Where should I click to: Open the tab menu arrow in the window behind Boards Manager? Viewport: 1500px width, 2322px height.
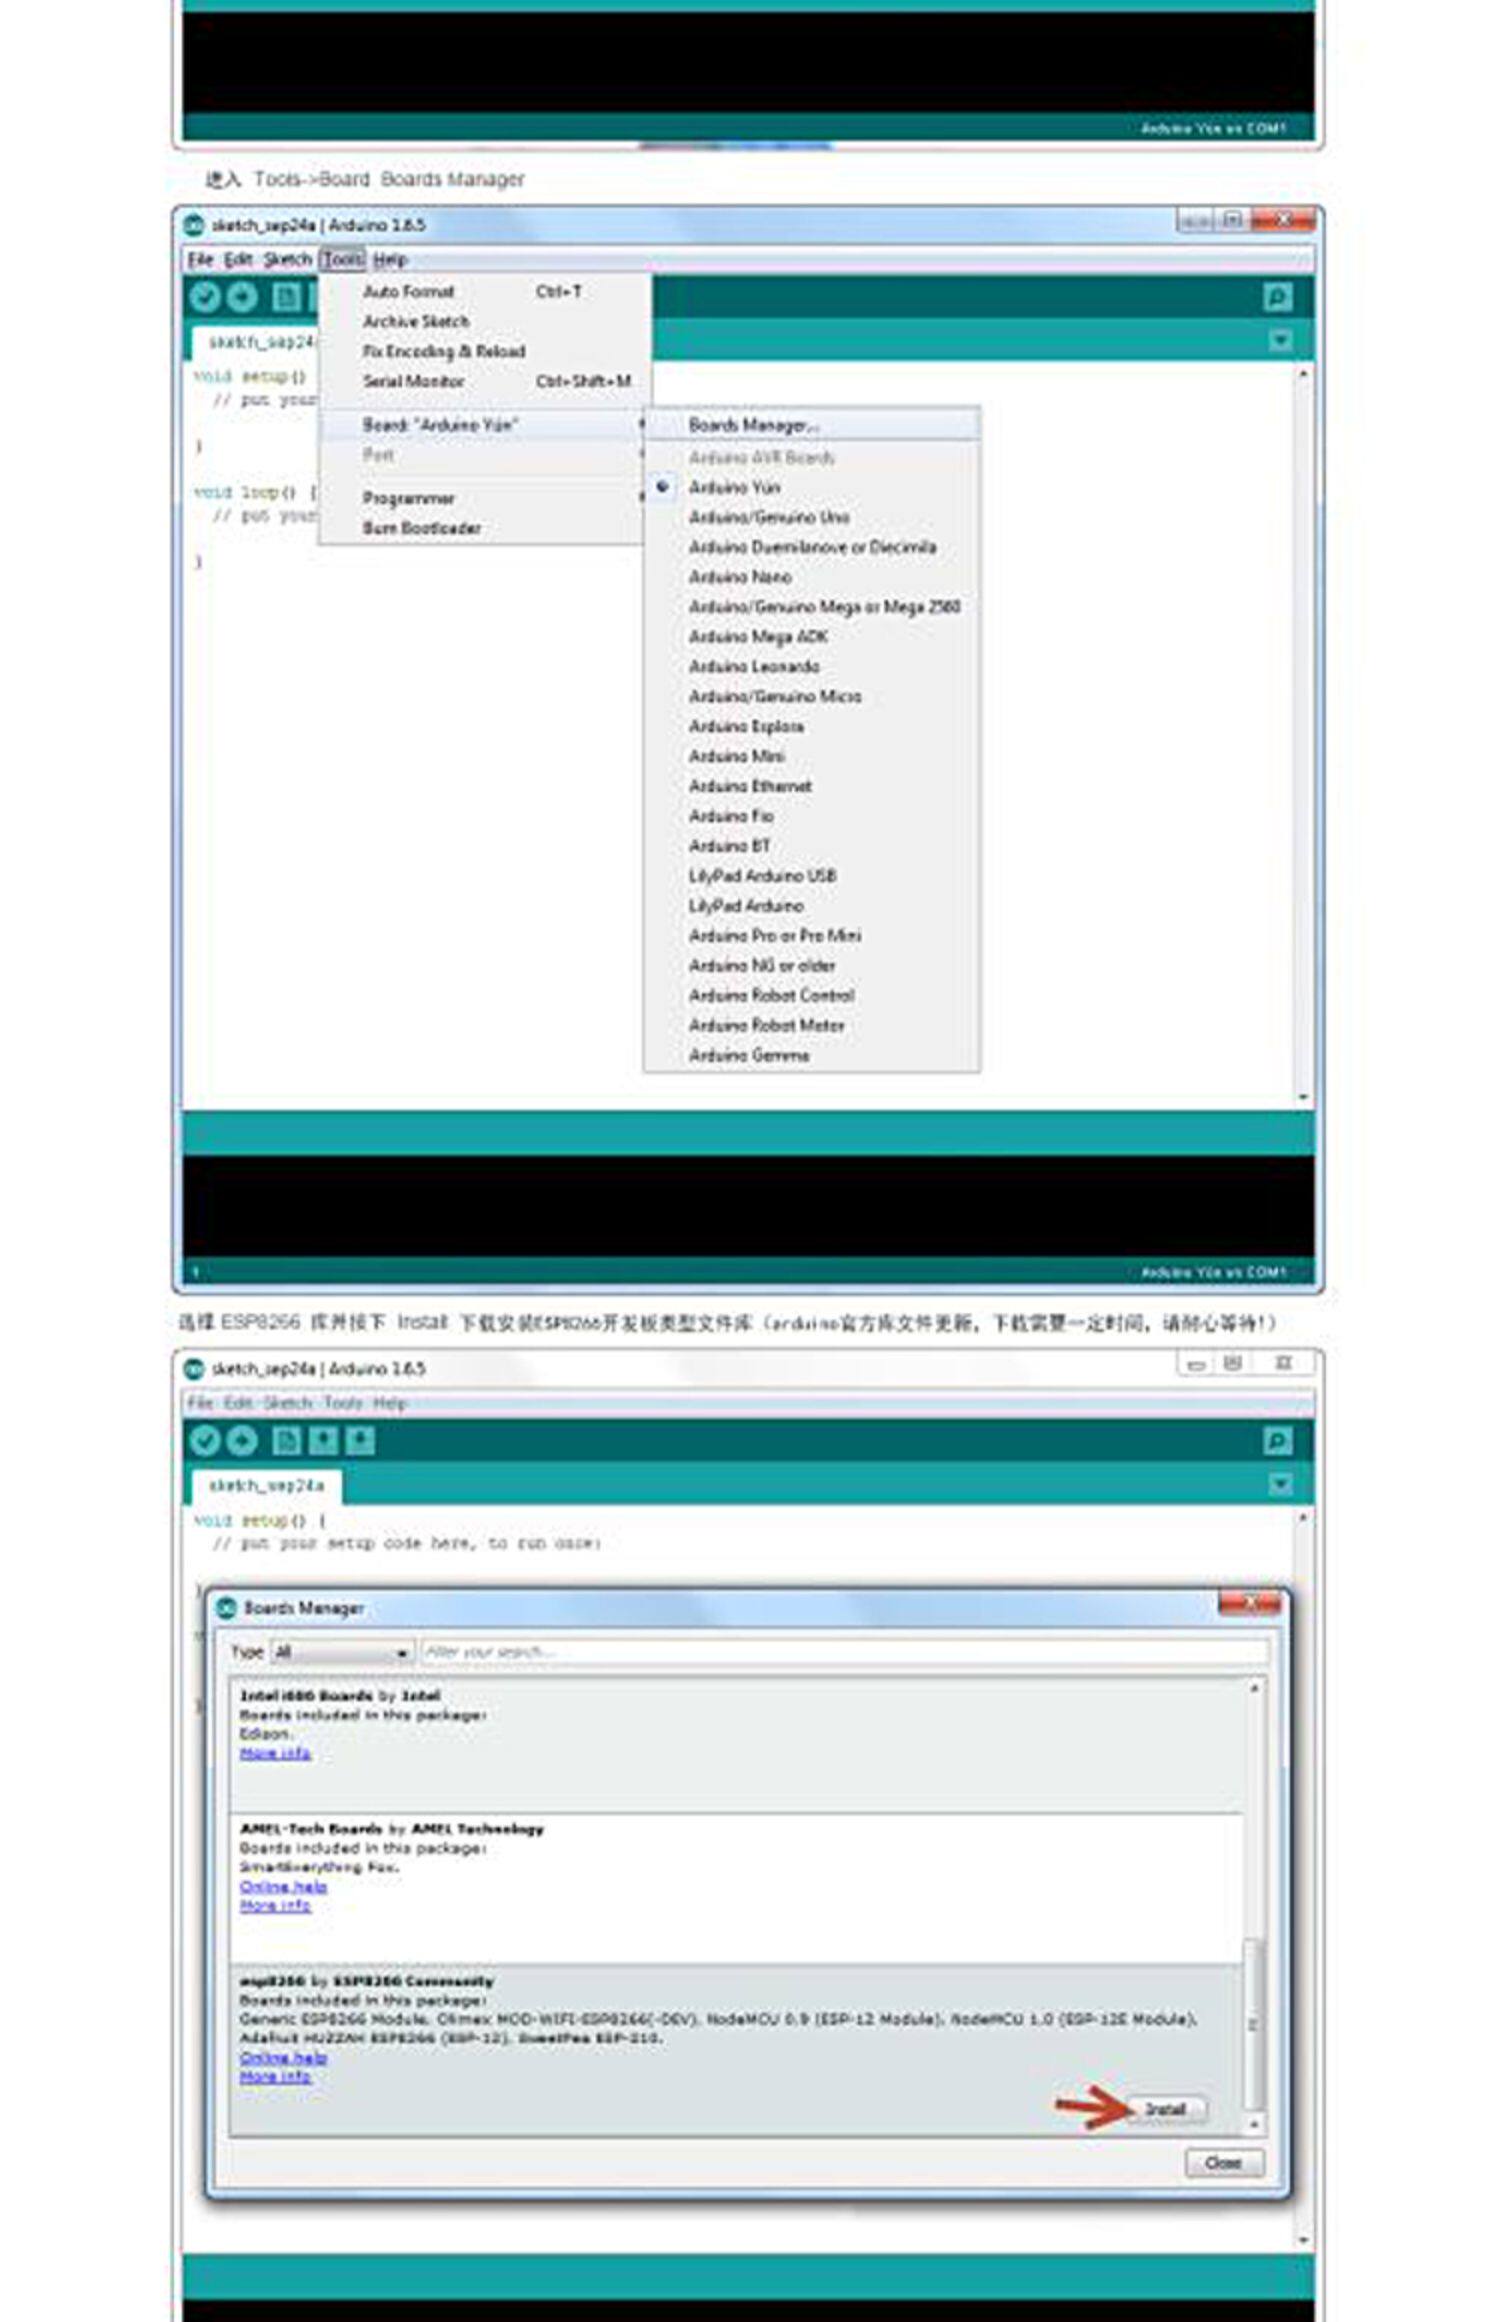tap(1279, 1484)
